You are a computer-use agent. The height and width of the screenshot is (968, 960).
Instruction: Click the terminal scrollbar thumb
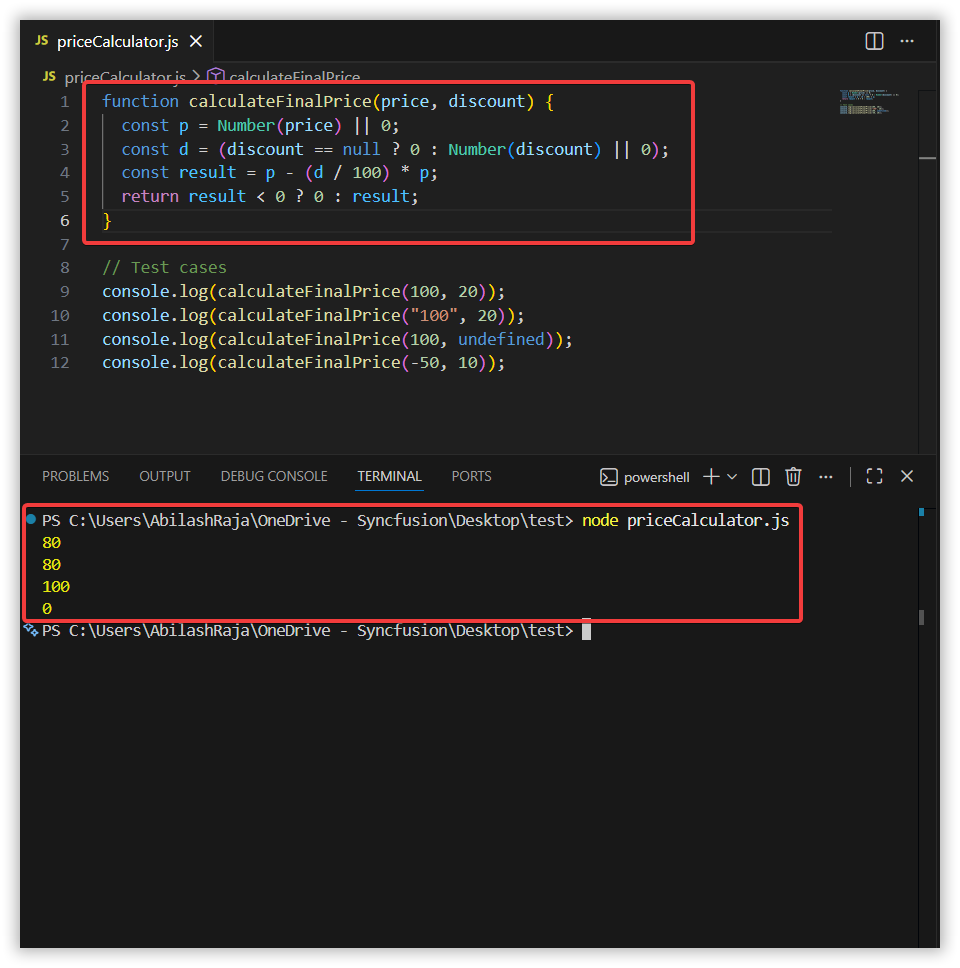[x=921, y=617]
